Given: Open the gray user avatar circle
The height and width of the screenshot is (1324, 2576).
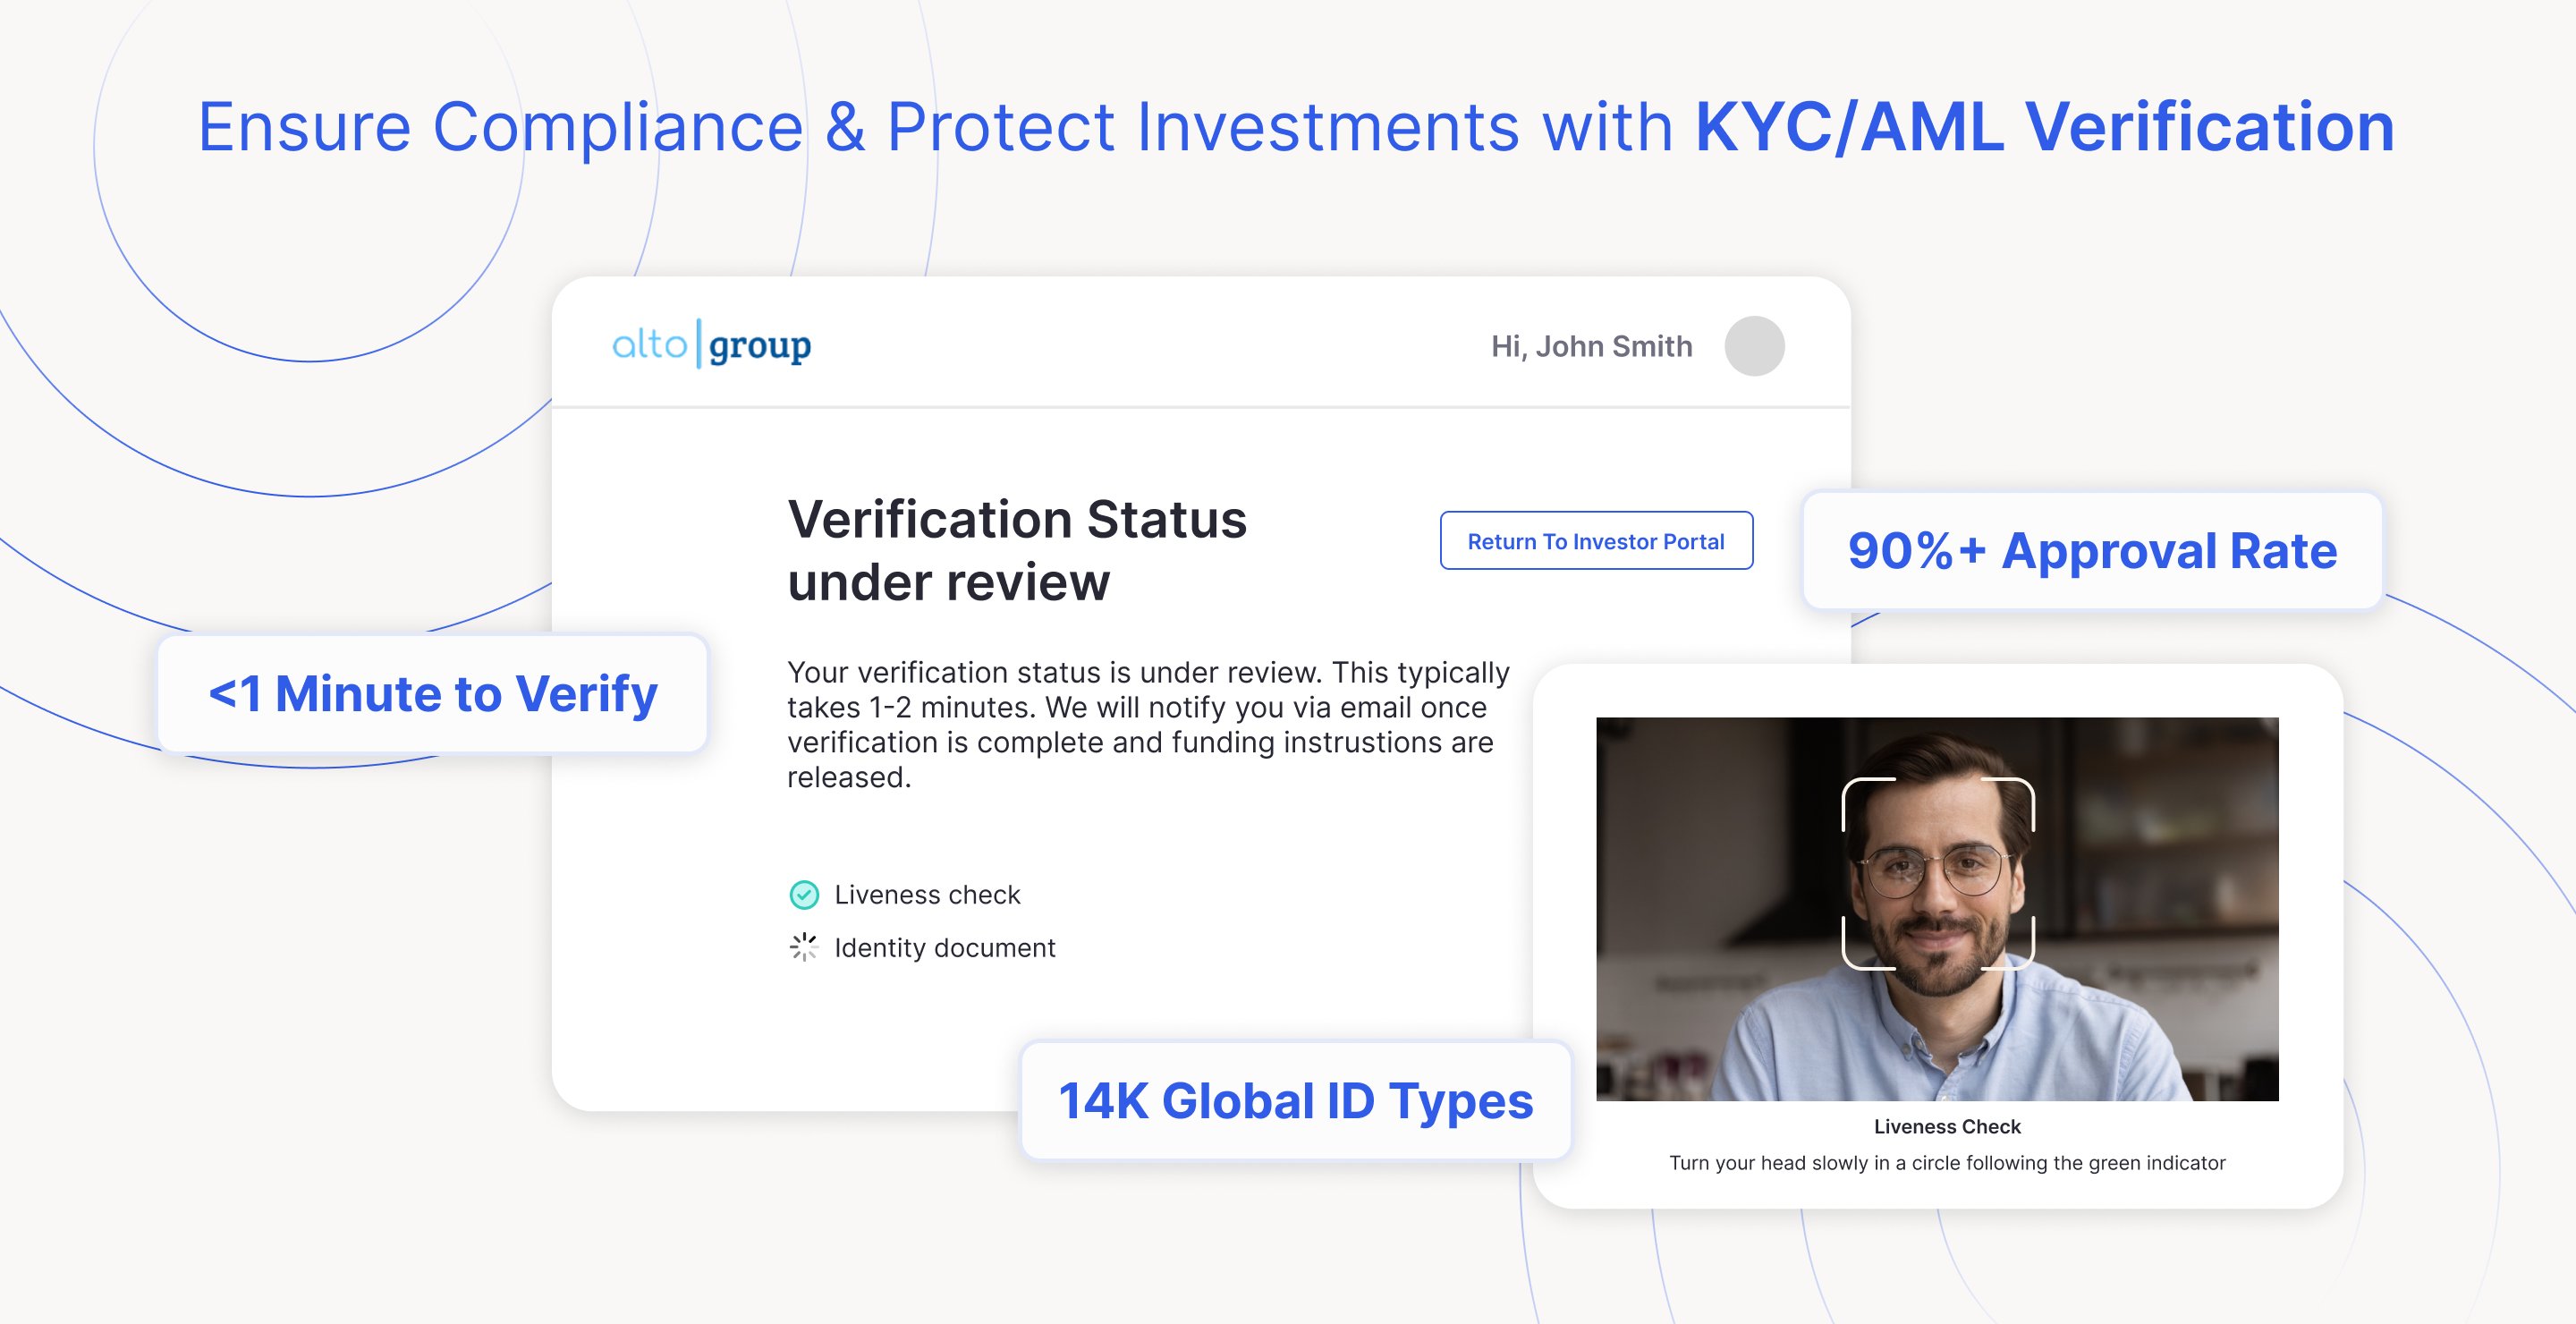Looking at the screenshot, I should click(x=1754, y=346).
